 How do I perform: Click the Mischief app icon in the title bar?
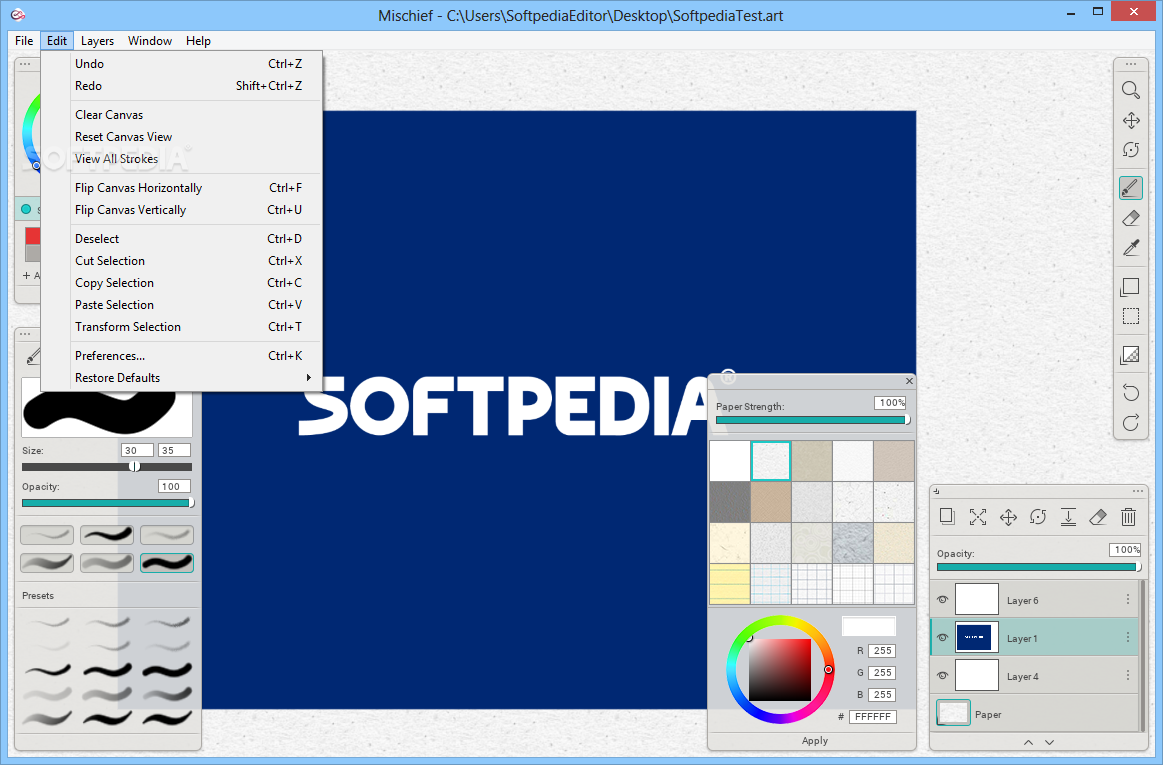pyautogui.click(x=18, y=15)
